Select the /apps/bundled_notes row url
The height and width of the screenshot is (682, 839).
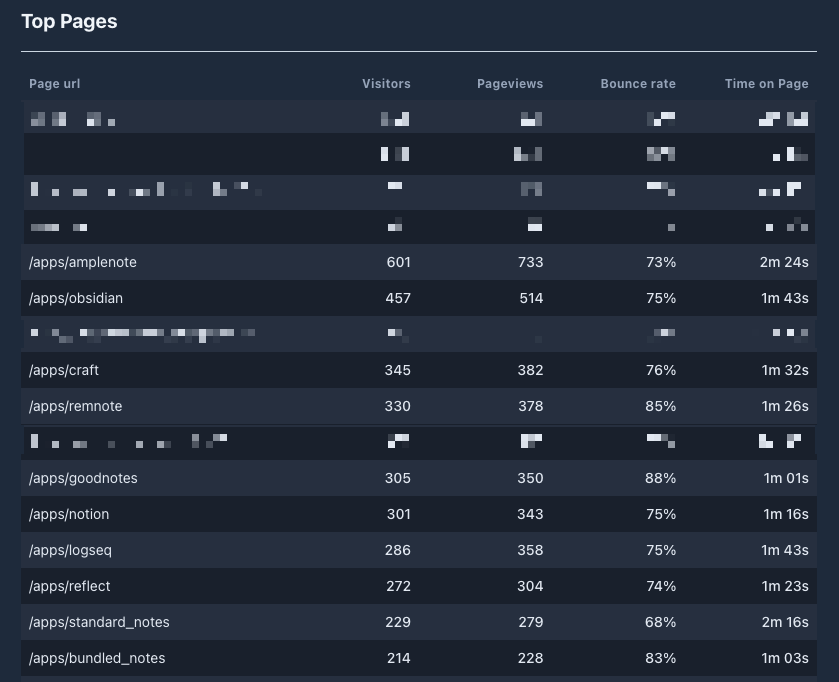pos(97,658)
